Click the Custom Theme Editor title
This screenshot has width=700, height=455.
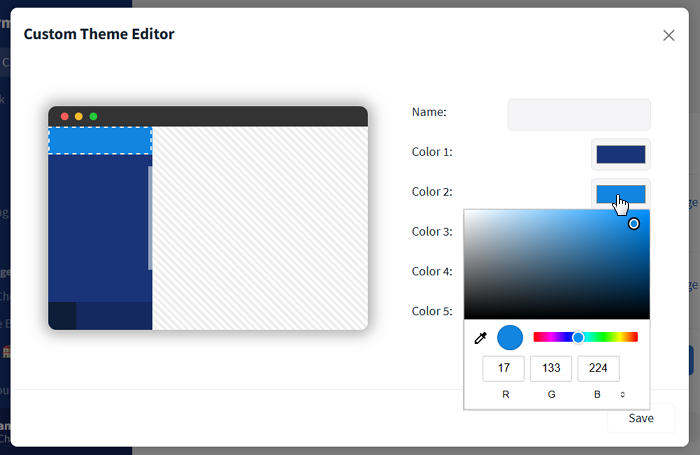99,34
